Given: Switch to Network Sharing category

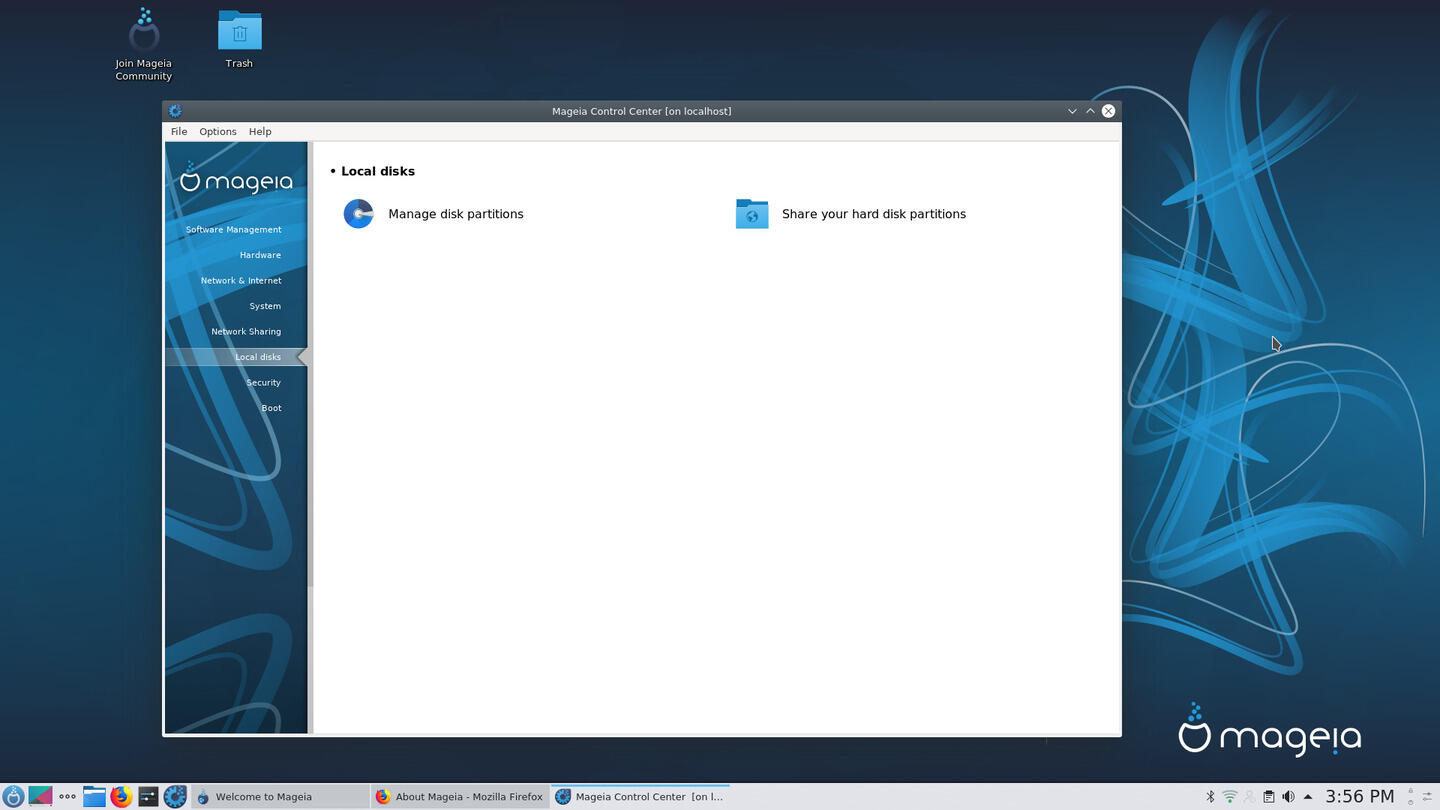Looking at the screenshot, I should 246,332.
